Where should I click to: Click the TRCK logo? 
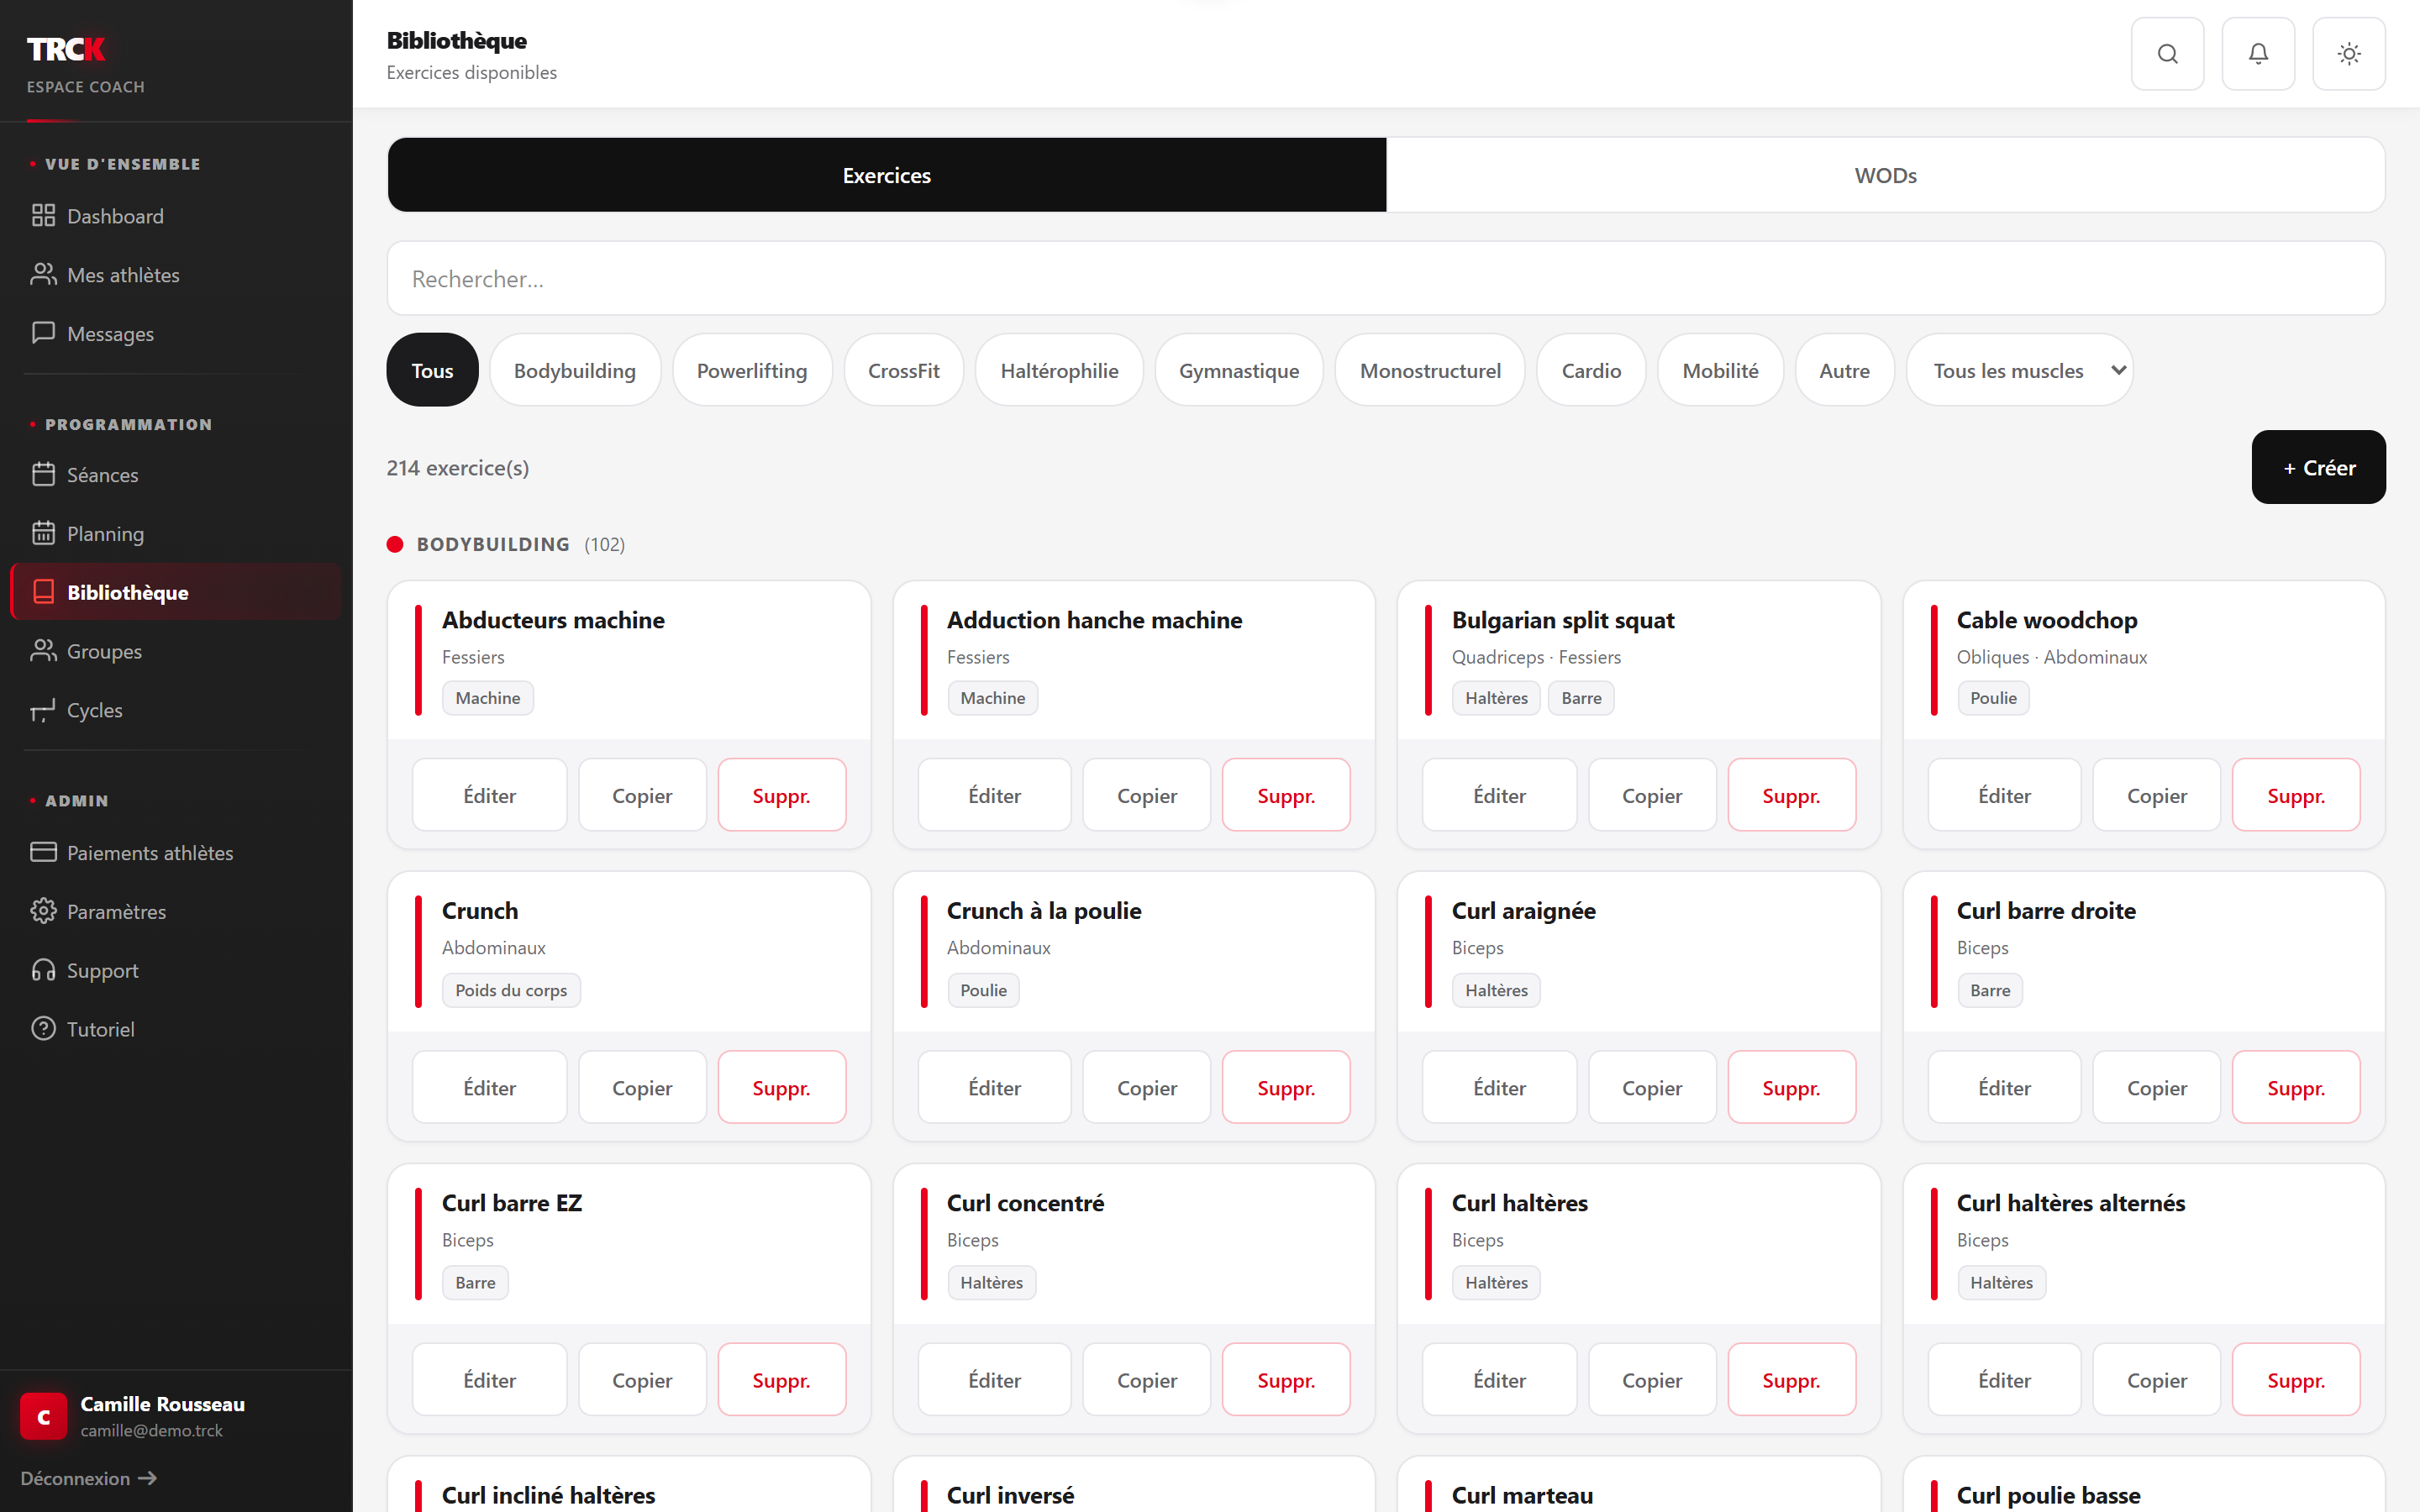pos(66,49)
